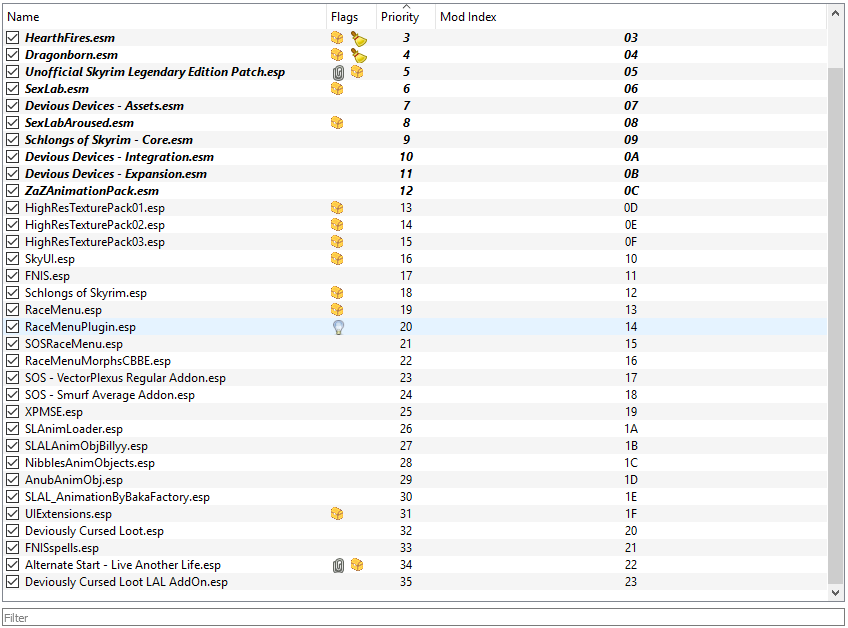
Task: Click the scrollbar down arrow
Action: (836, 592)
